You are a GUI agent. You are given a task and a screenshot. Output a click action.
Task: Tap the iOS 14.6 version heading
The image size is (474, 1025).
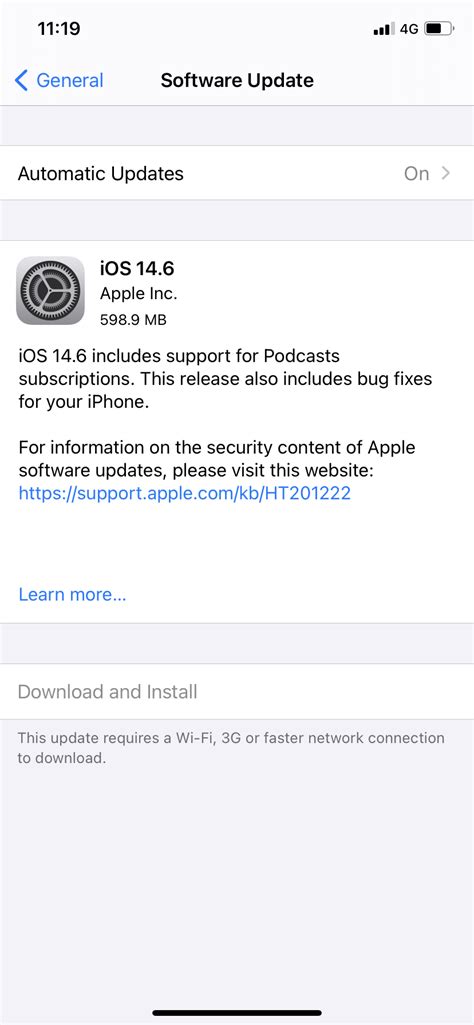coord(137,268)
